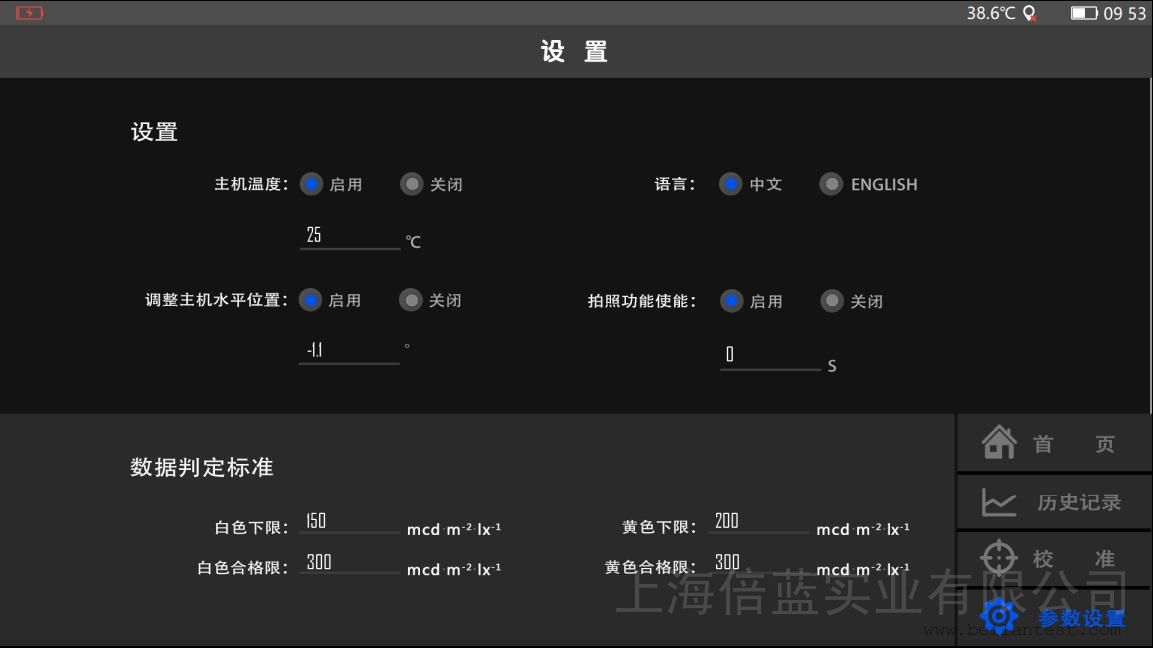Image resolution: width=1153 pixels, height=648 pixels.
Task: Open the history records chart icon
Action: coord(999,502)
